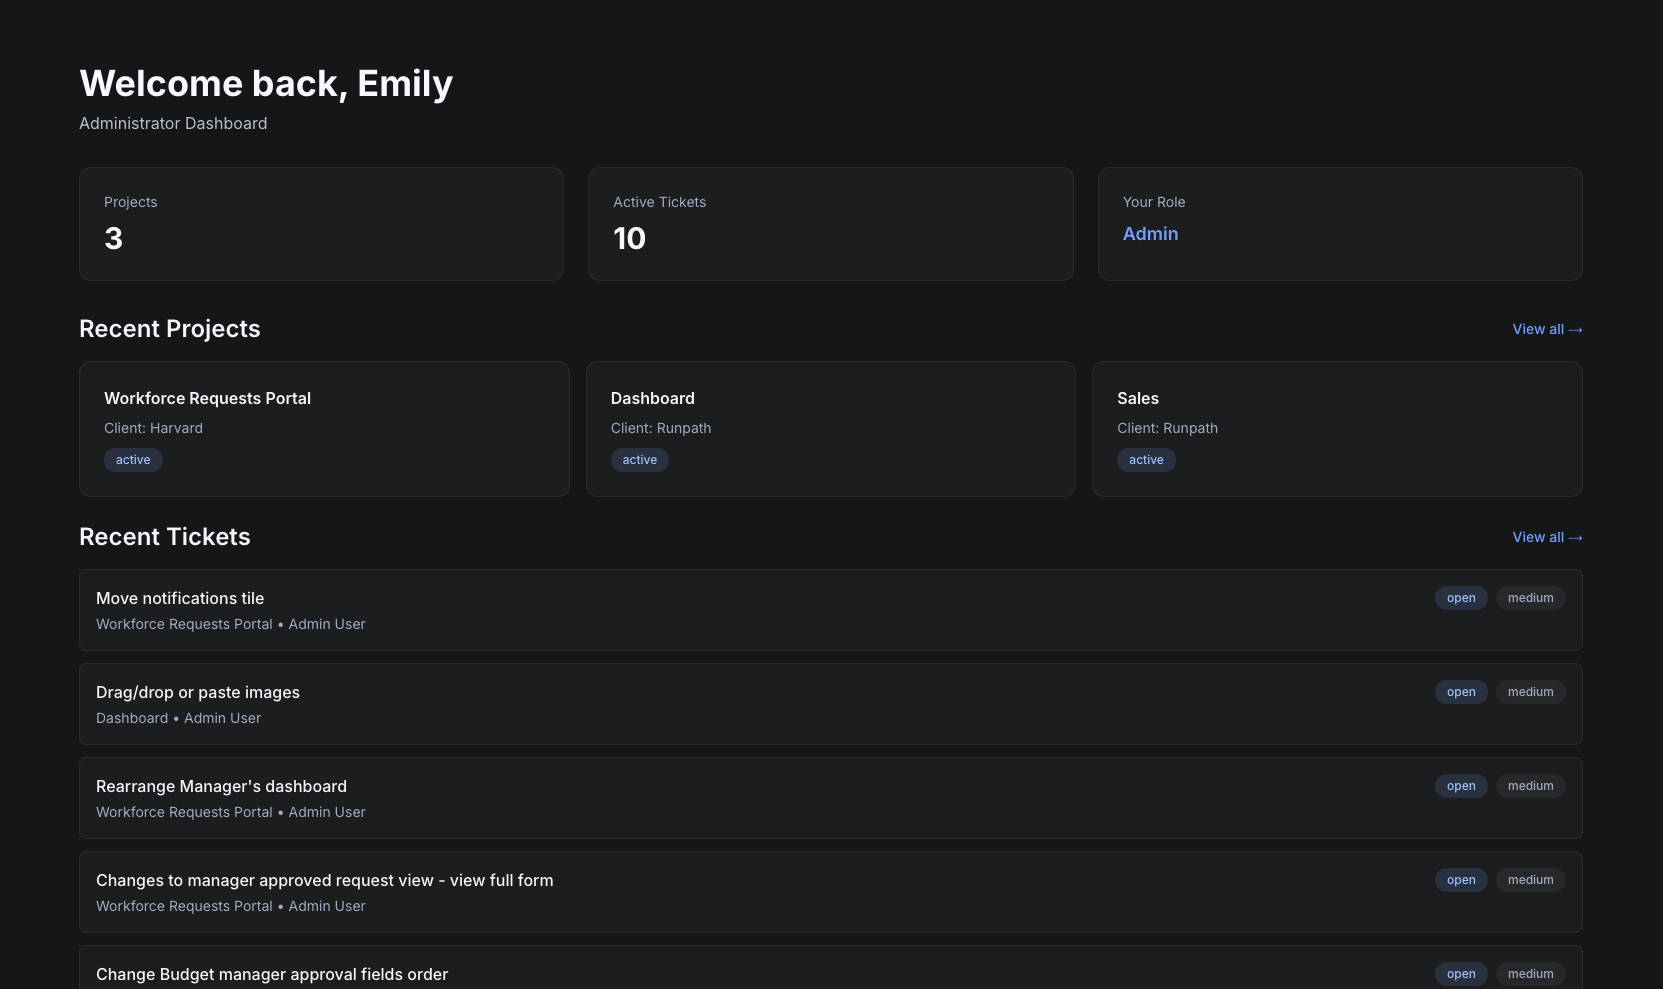Click medium badge on Change Budget manager ticket
Screen dimensions: 1663x989
1531,974
